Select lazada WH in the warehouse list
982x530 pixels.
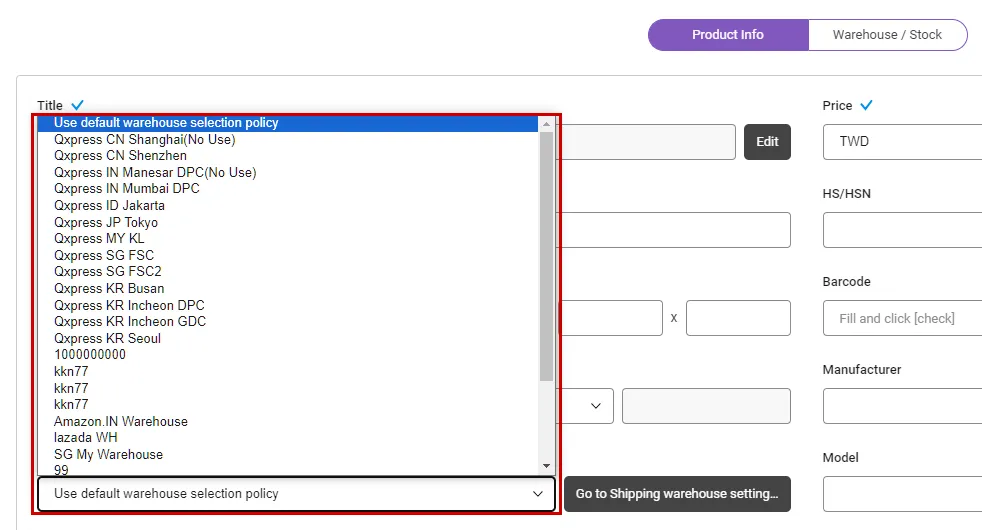86,438
